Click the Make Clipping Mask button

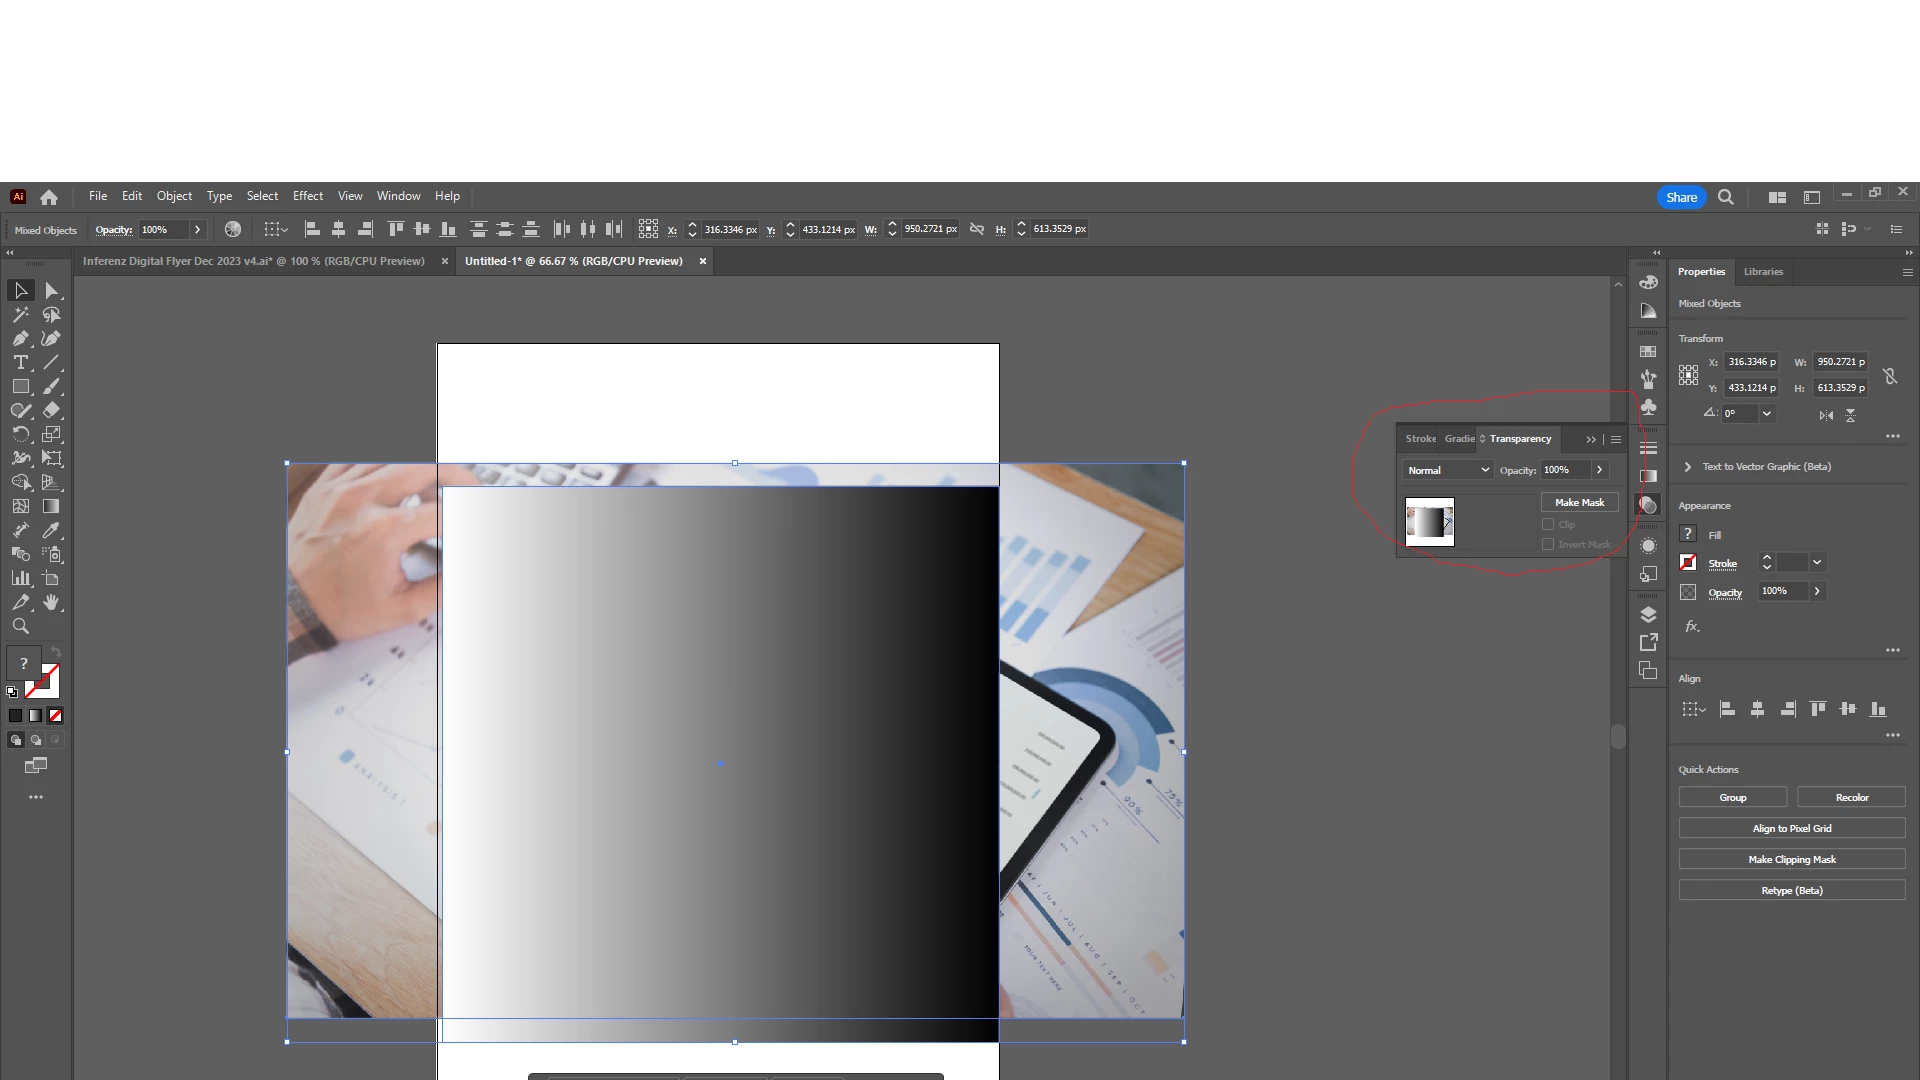tap(1791, 860)
